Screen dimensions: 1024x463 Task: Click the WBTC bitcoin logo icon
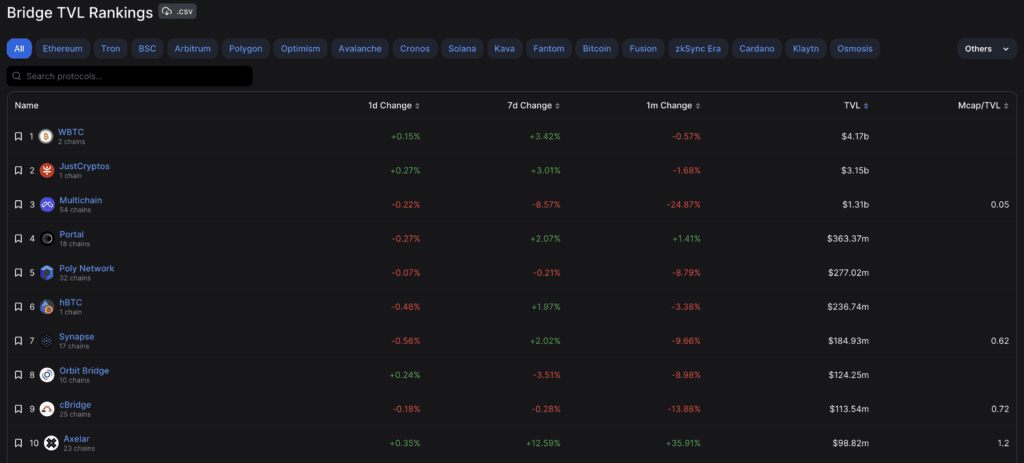[x=46, y=136]
